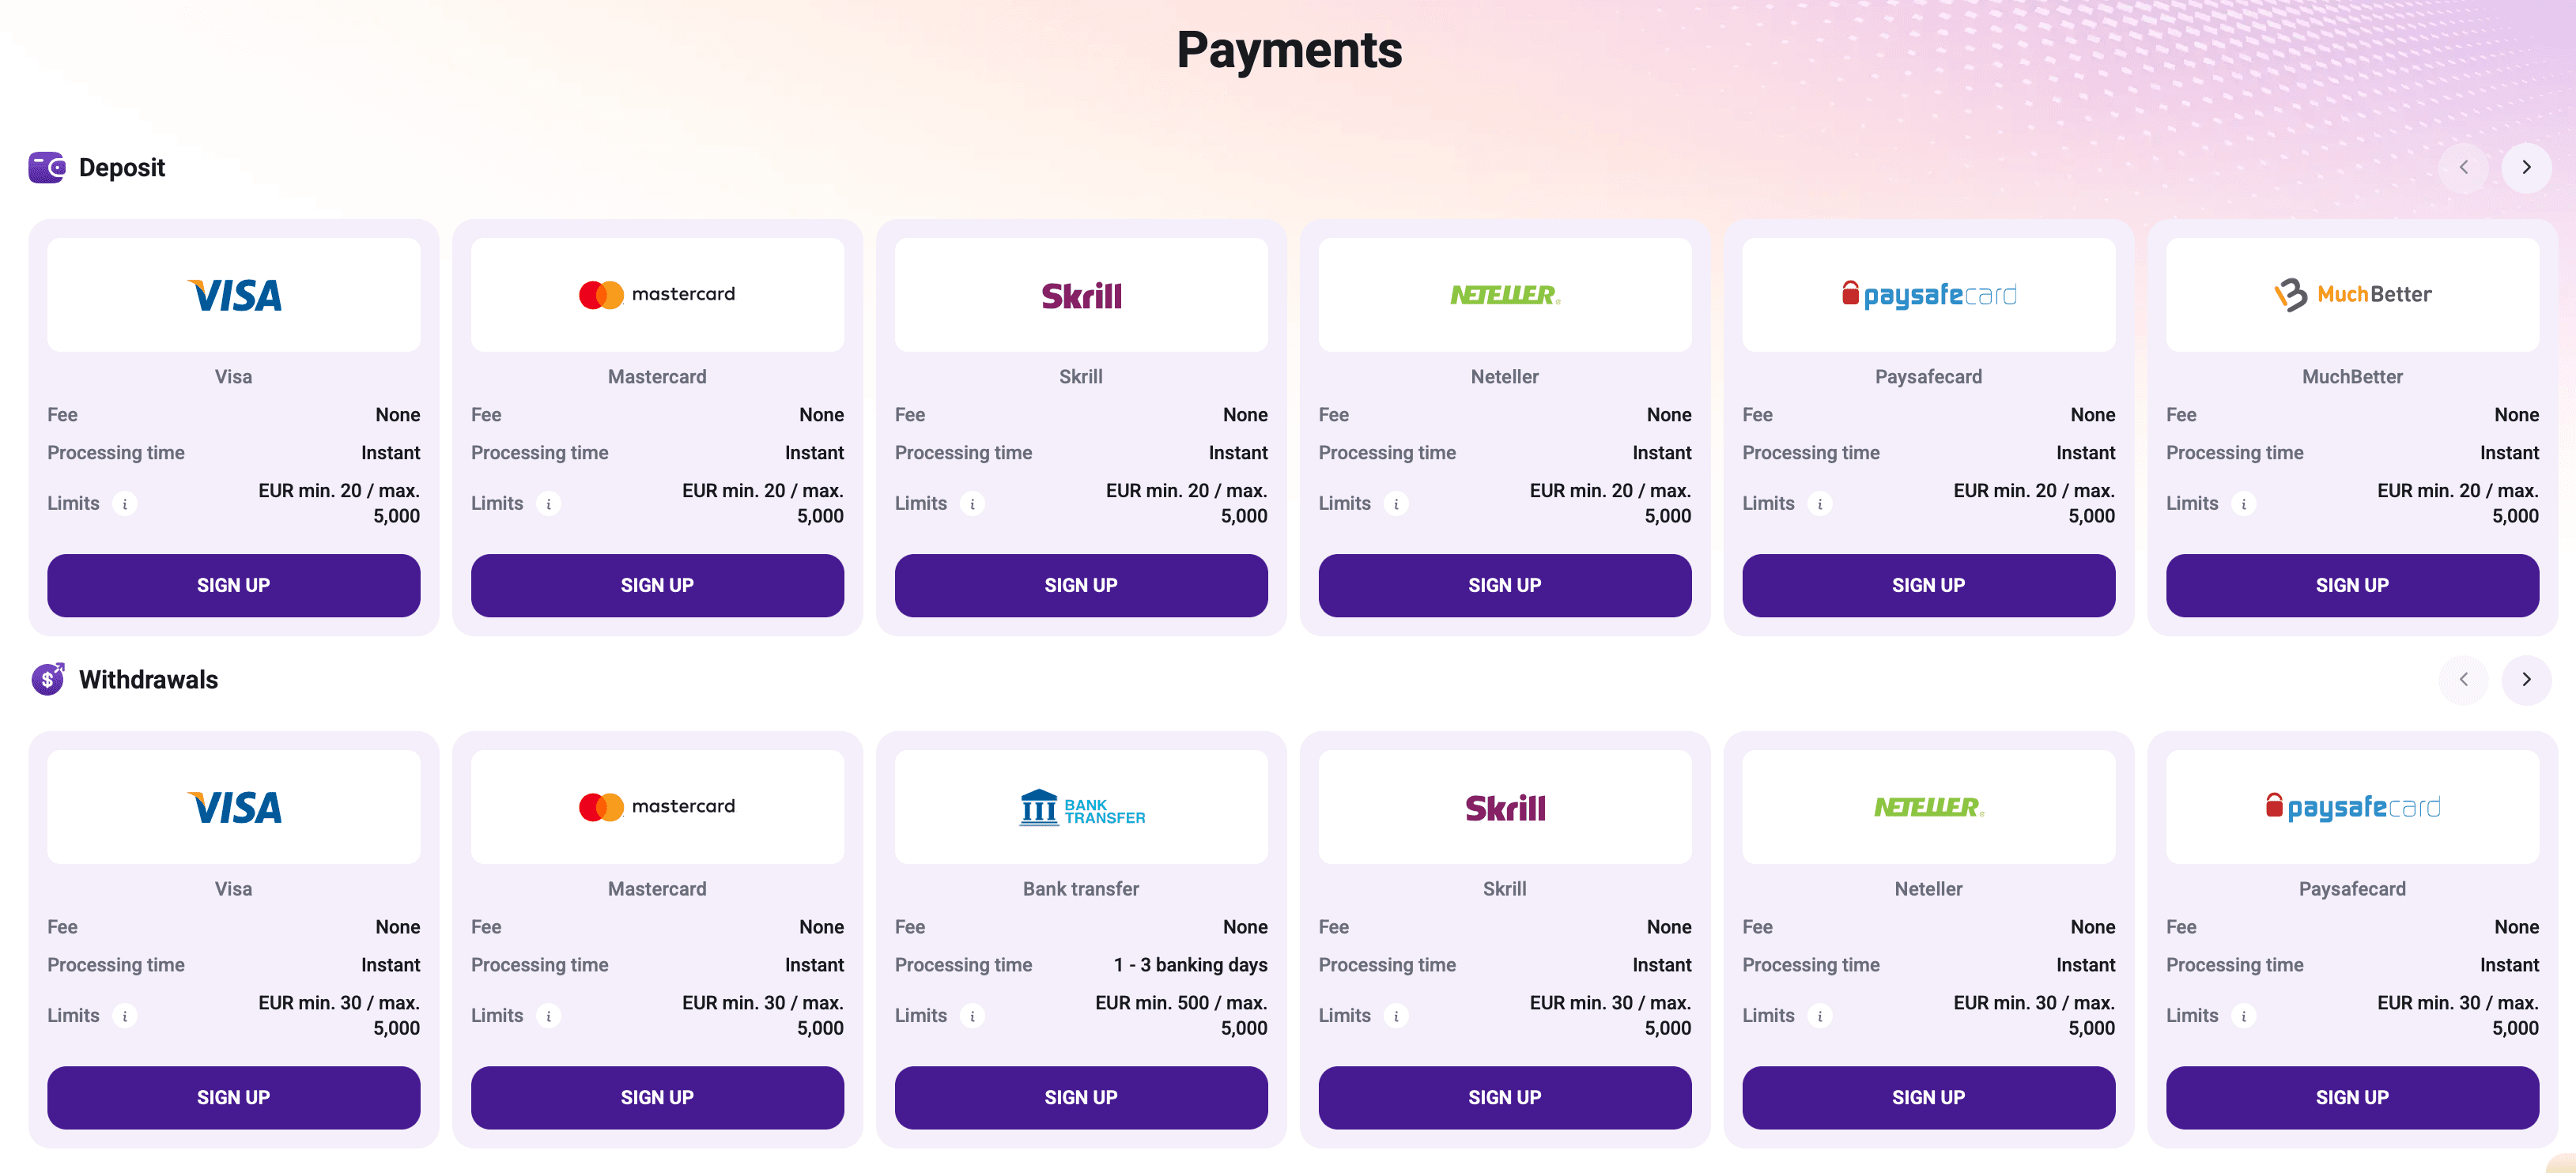Select the Paysafecard deposit logo
This screenshot has height=1173, width=2576.
coord(1928,294)
